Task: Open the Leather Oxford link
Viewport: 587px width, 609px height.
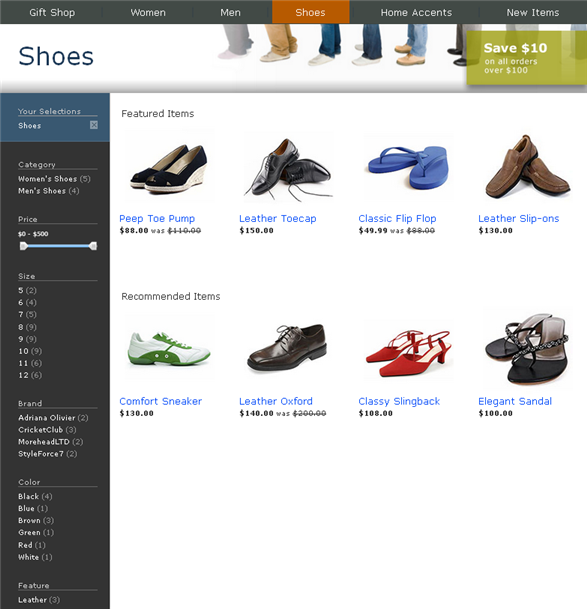Action: [x=276, y=401]
